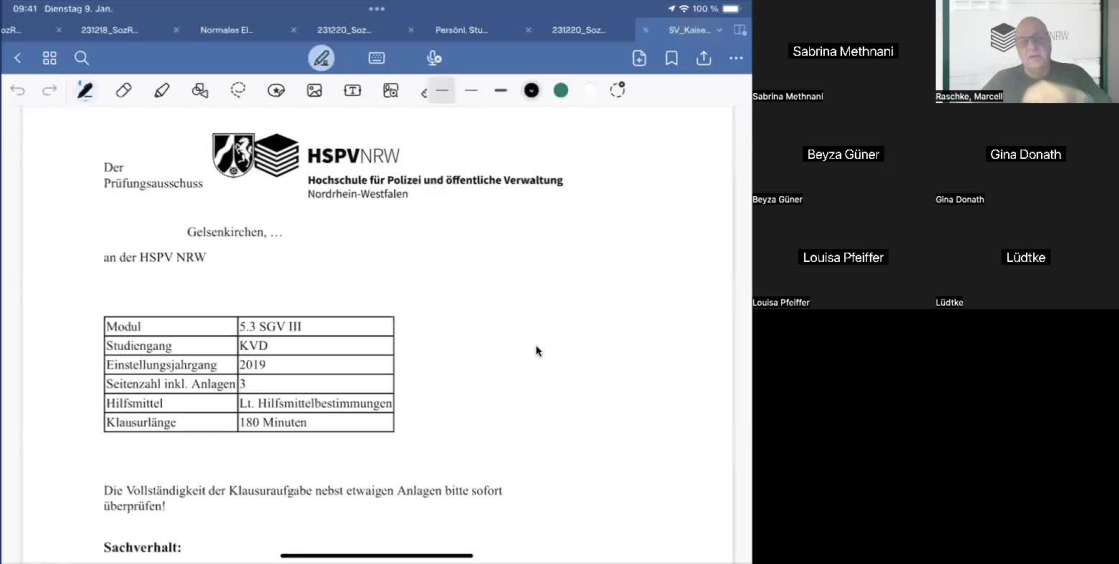Select Gina Donath participant tile
Image resolution: width=1119 pixels, height=564 pixels.
[1027, 154]
